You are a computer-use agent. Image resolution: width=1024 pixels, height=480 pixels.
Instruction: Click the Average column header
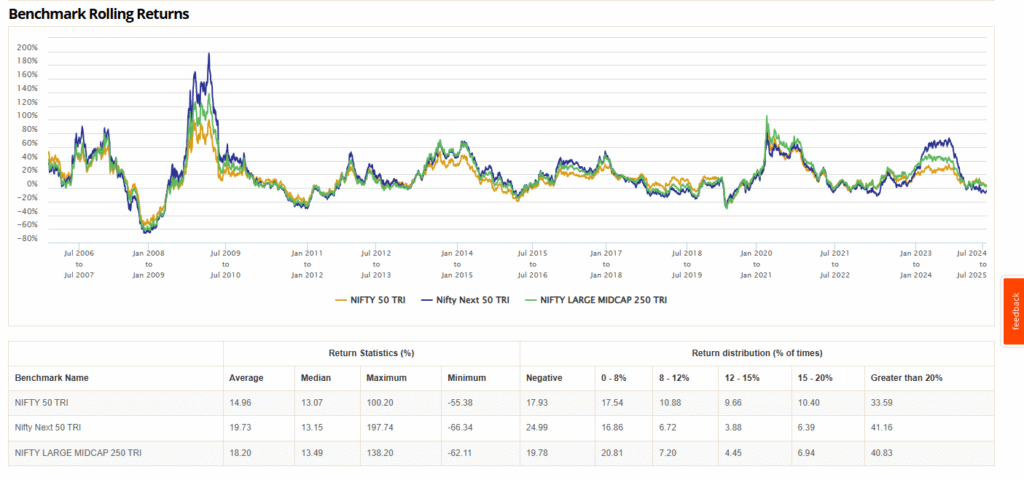[246, 377]
